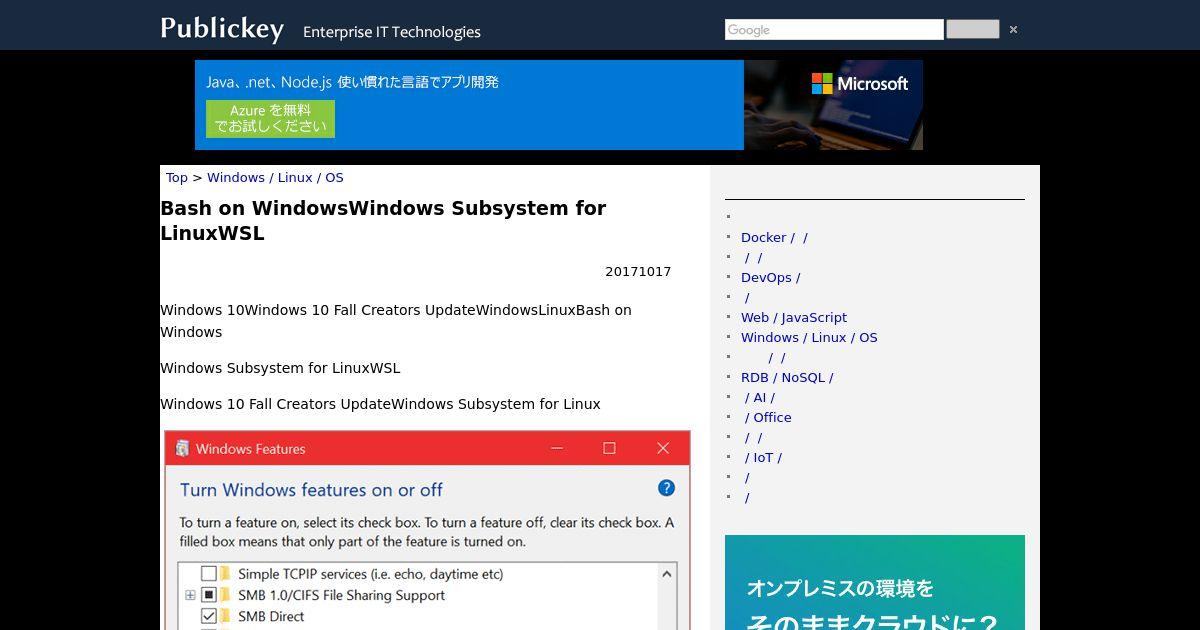Click the laptop photo in Azure ad

(833, 105)
